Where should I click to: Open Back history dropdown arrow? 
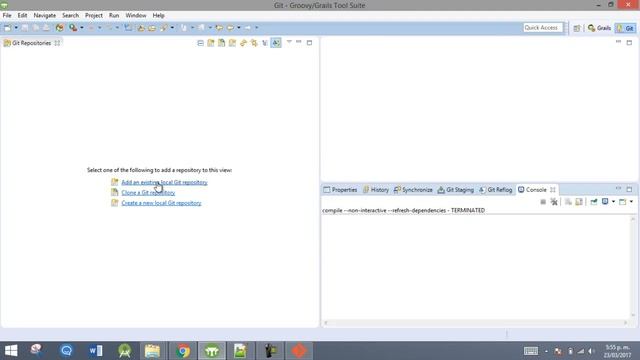[x=239, y=28]
